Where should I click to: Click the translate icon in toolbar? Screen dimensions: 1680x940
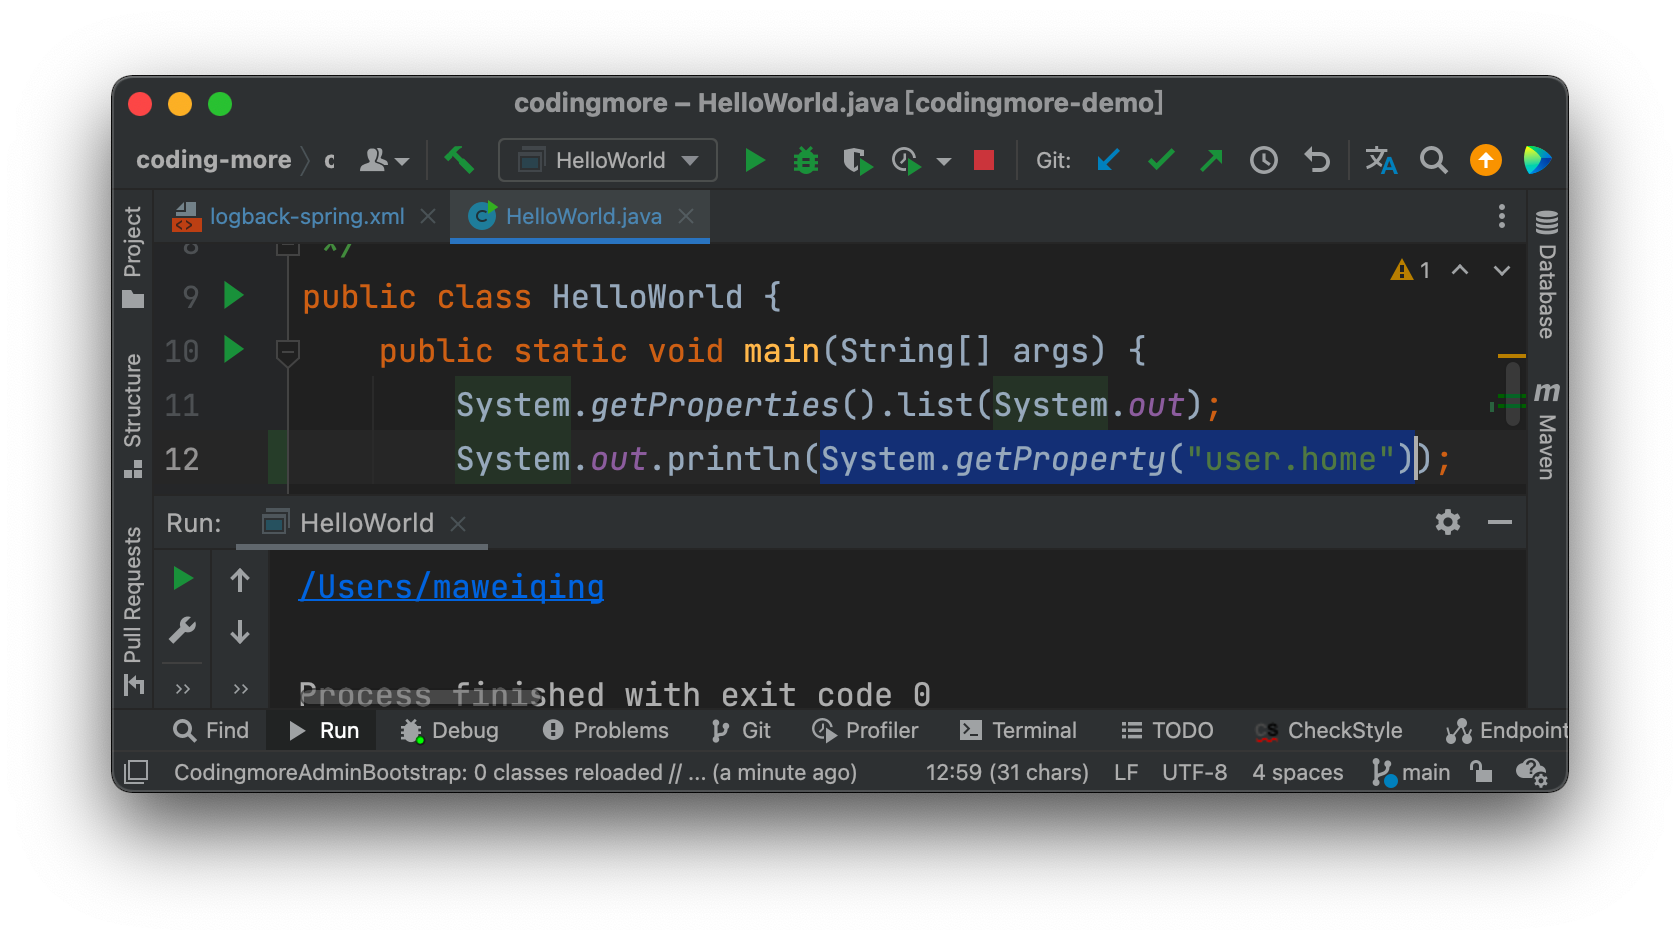click(x=1381, y=160)
